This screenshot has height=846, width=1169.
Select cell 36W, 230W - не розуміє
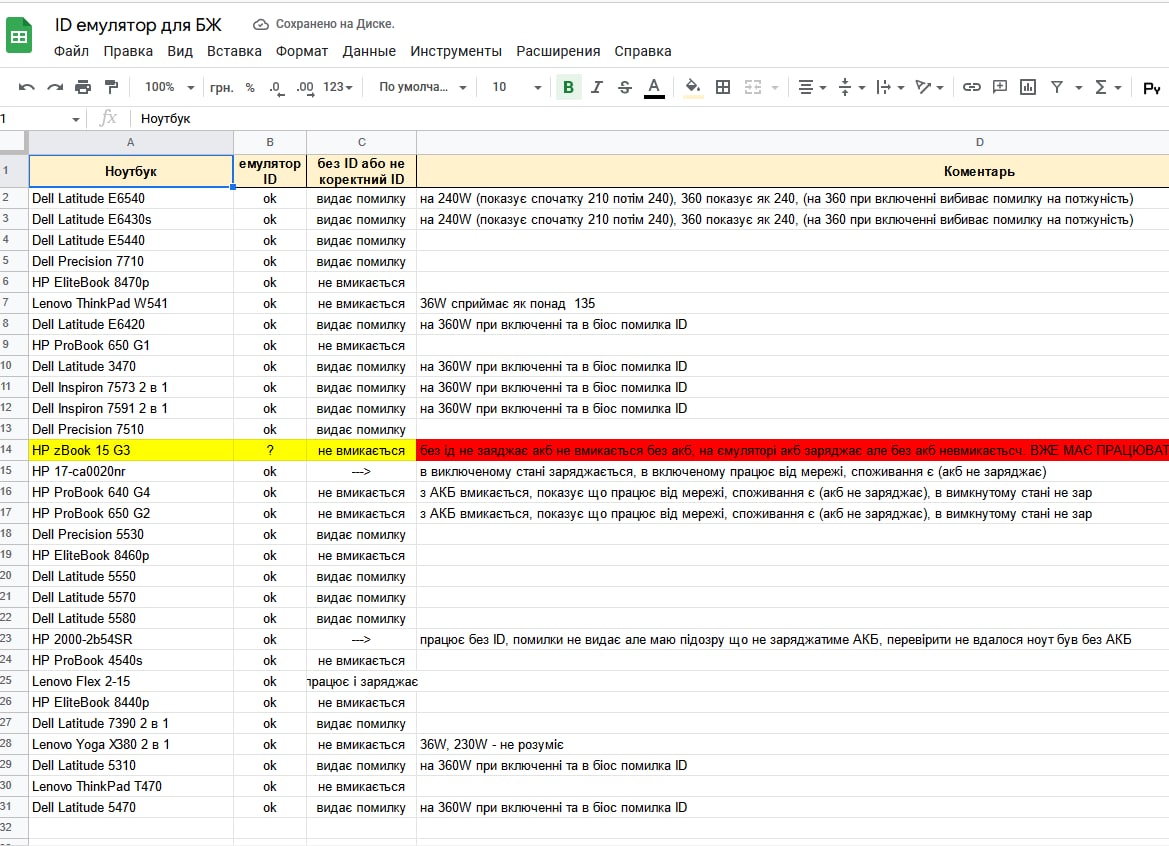[793, 744]
